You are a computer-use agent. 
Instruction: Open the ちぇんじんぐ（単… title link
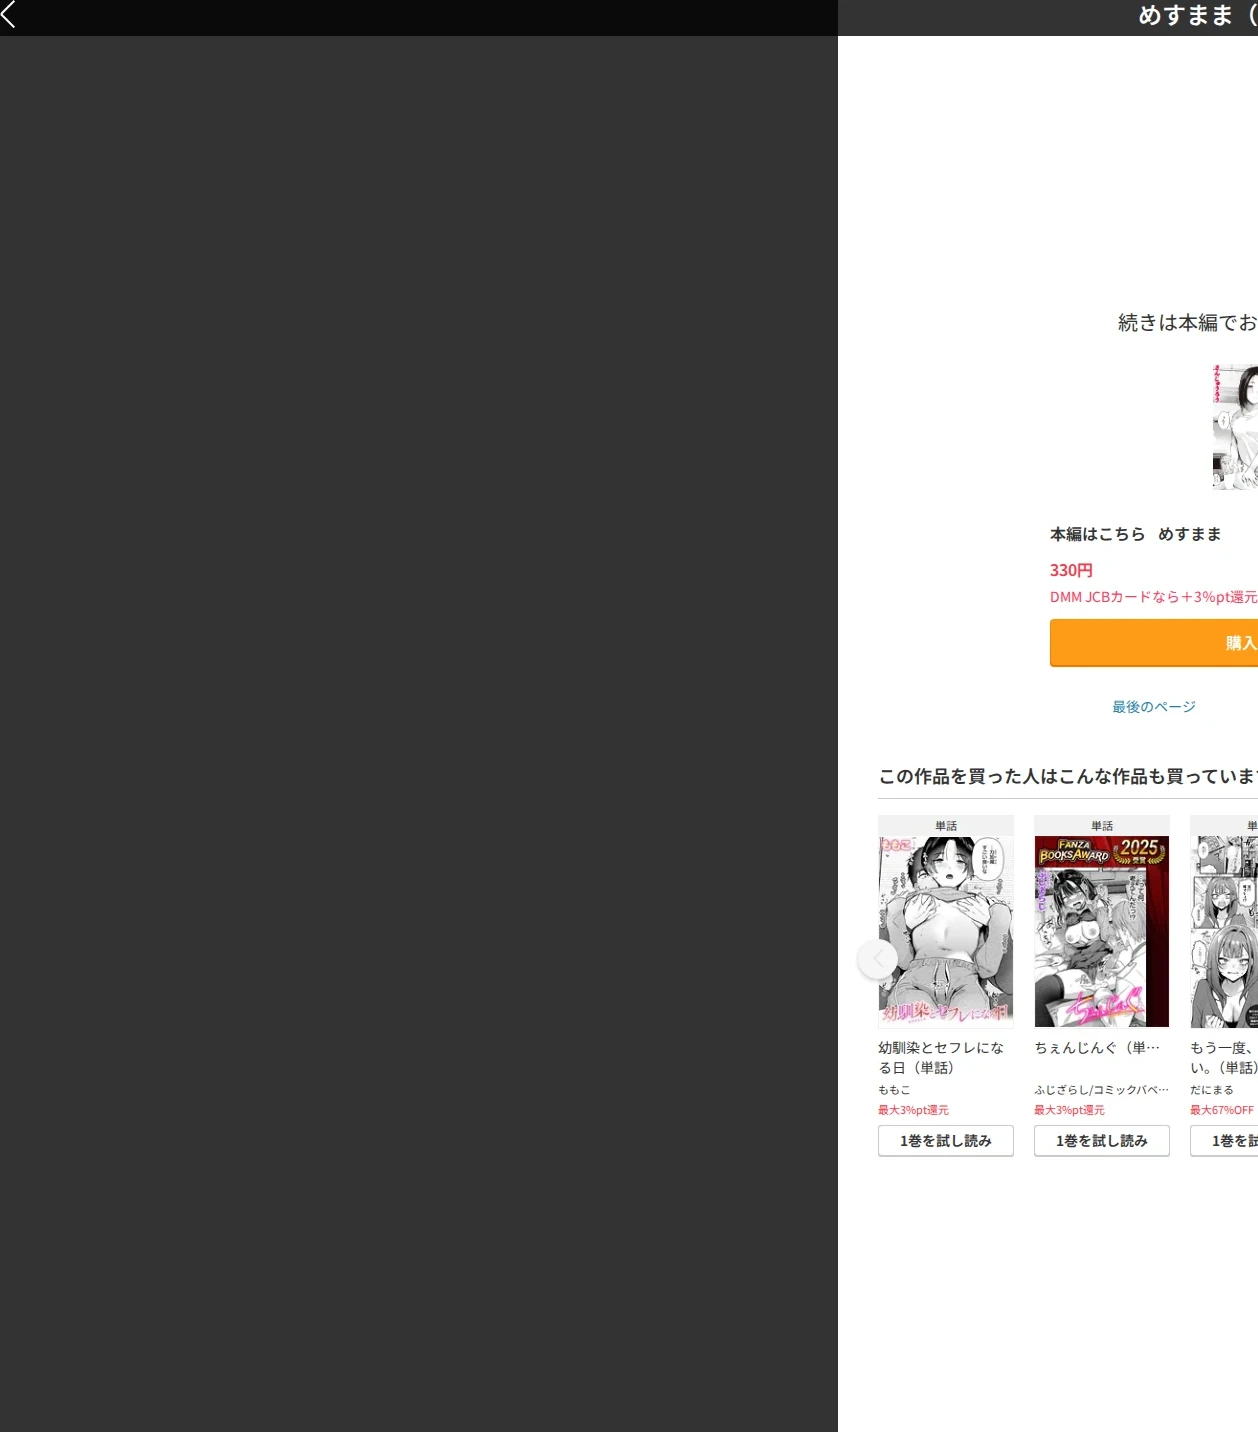click(x=1097, y=1048)
